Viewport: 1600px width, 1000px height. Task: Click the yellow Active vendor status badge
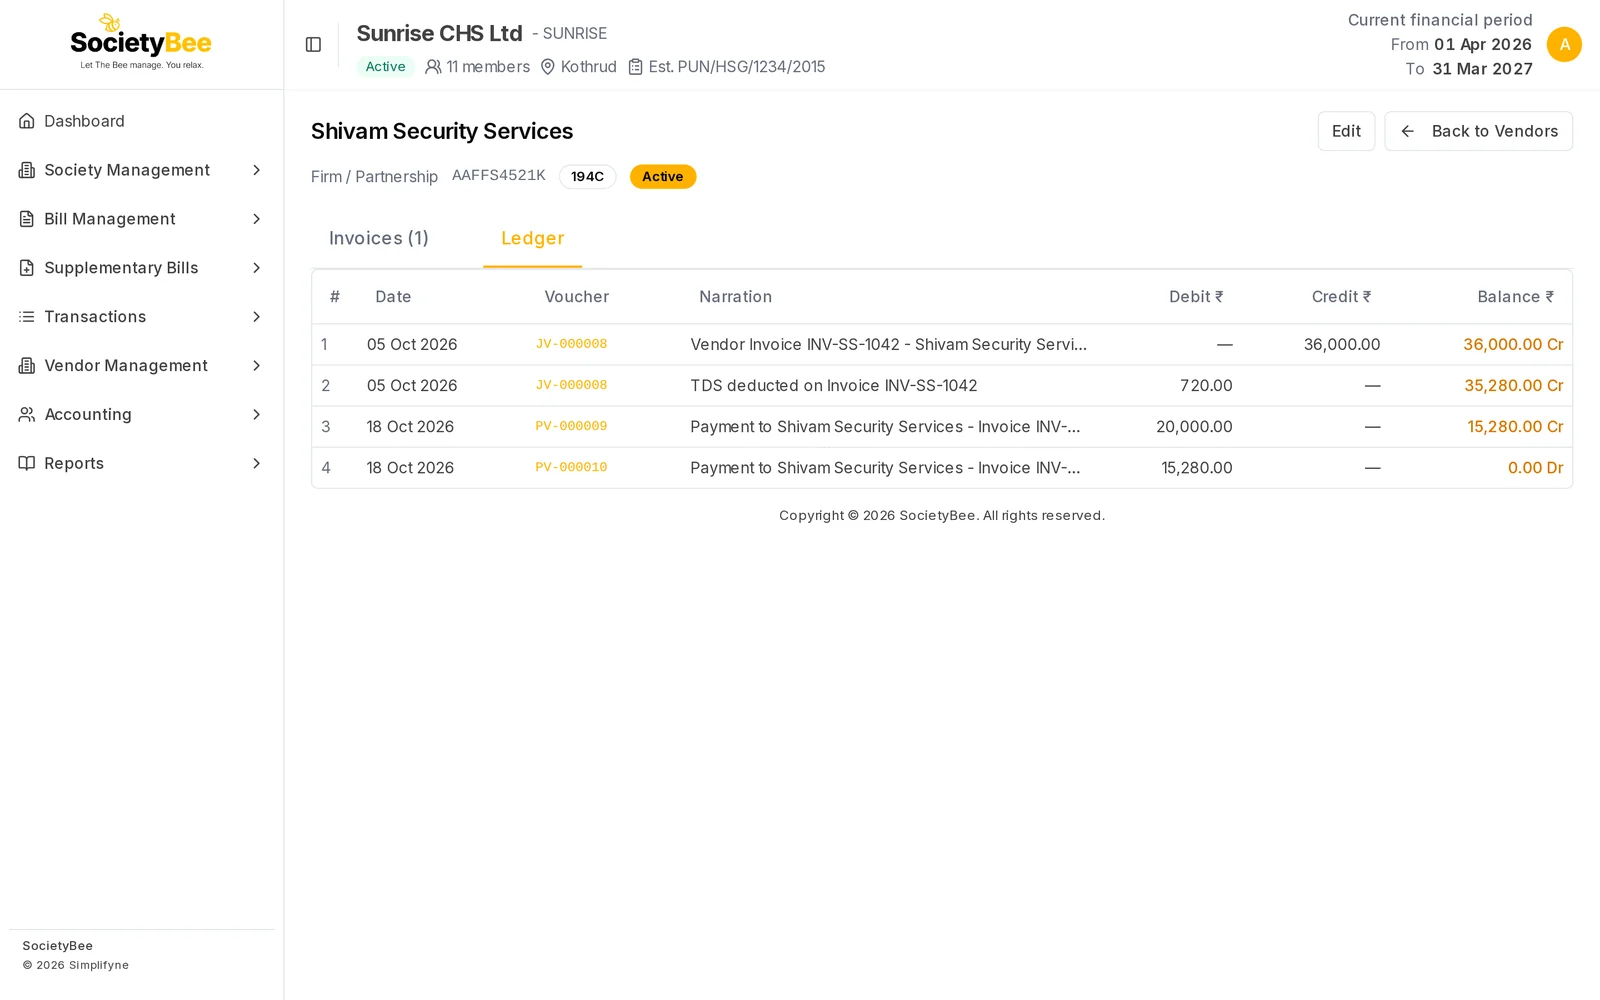click(663, 177)
